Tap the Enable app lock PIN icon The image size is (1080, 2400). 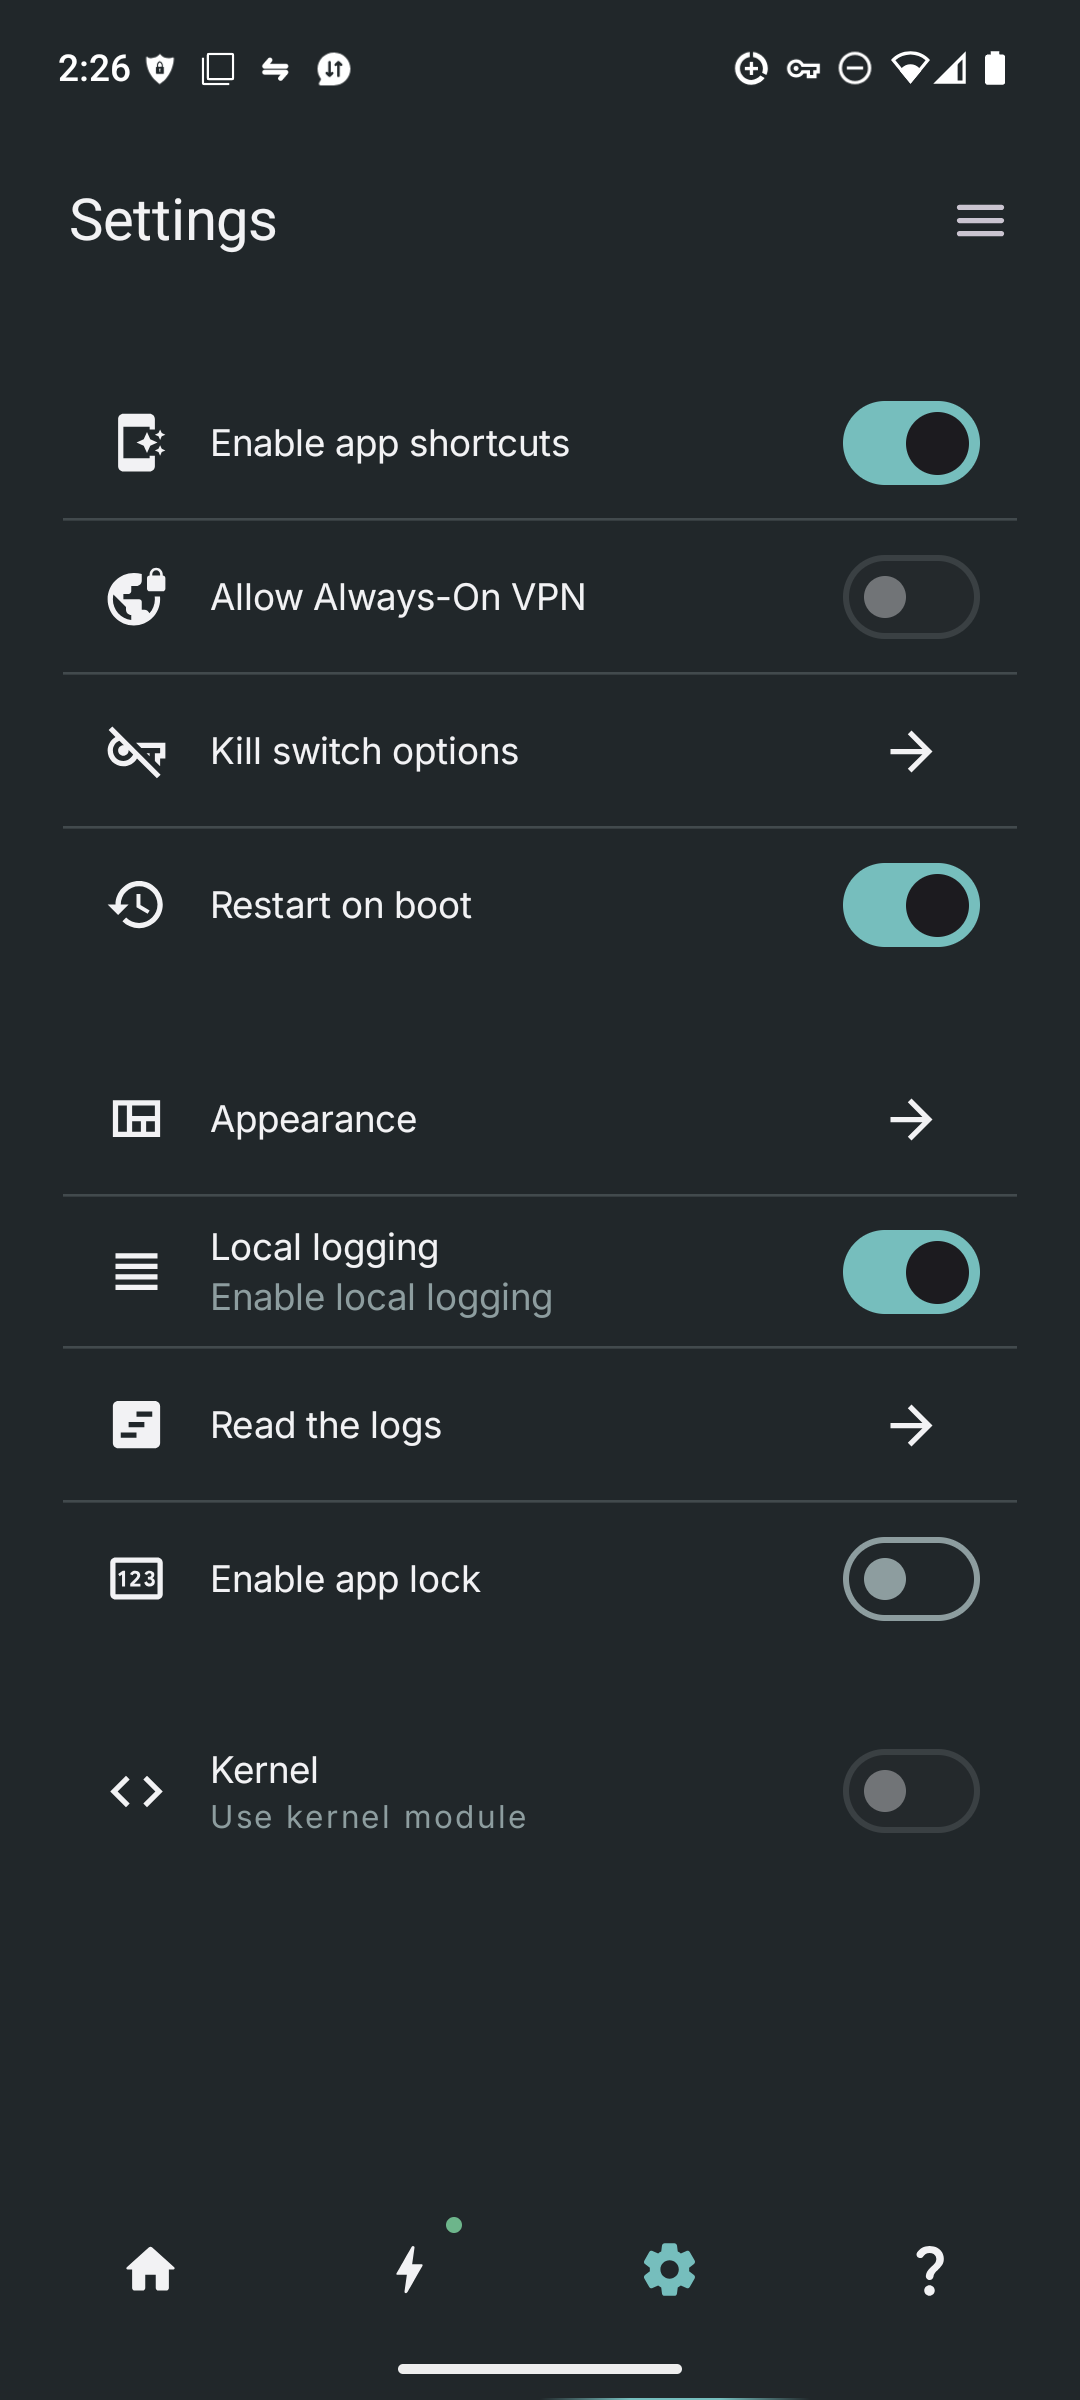click(136, 1579)
